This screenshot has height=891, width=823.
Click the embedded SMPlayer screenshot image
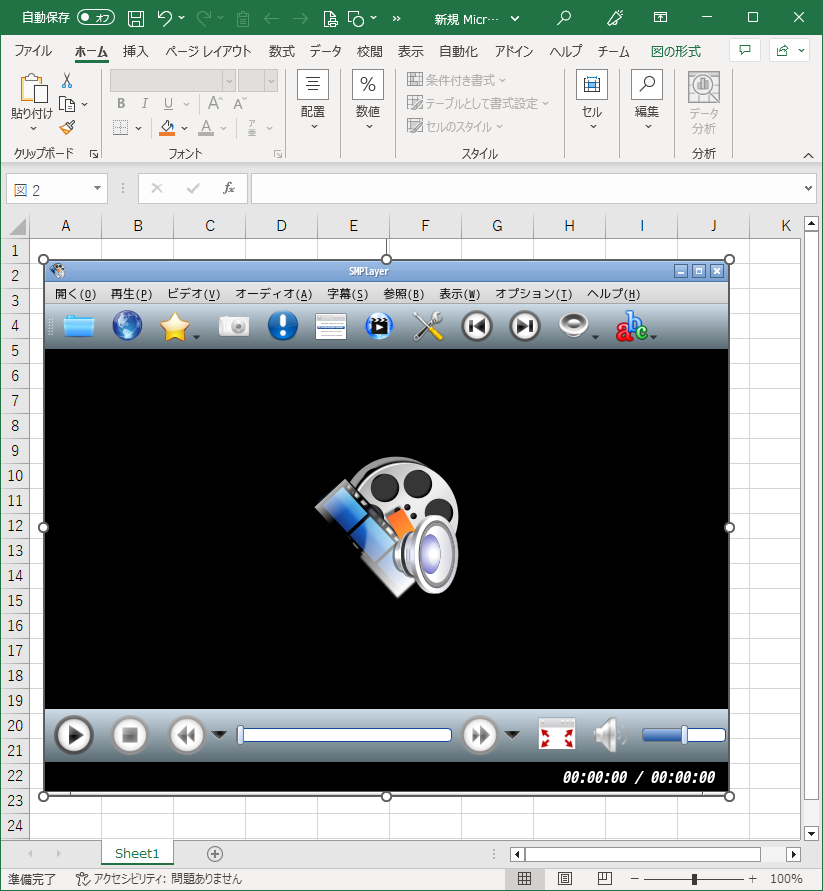pos(386,527)
